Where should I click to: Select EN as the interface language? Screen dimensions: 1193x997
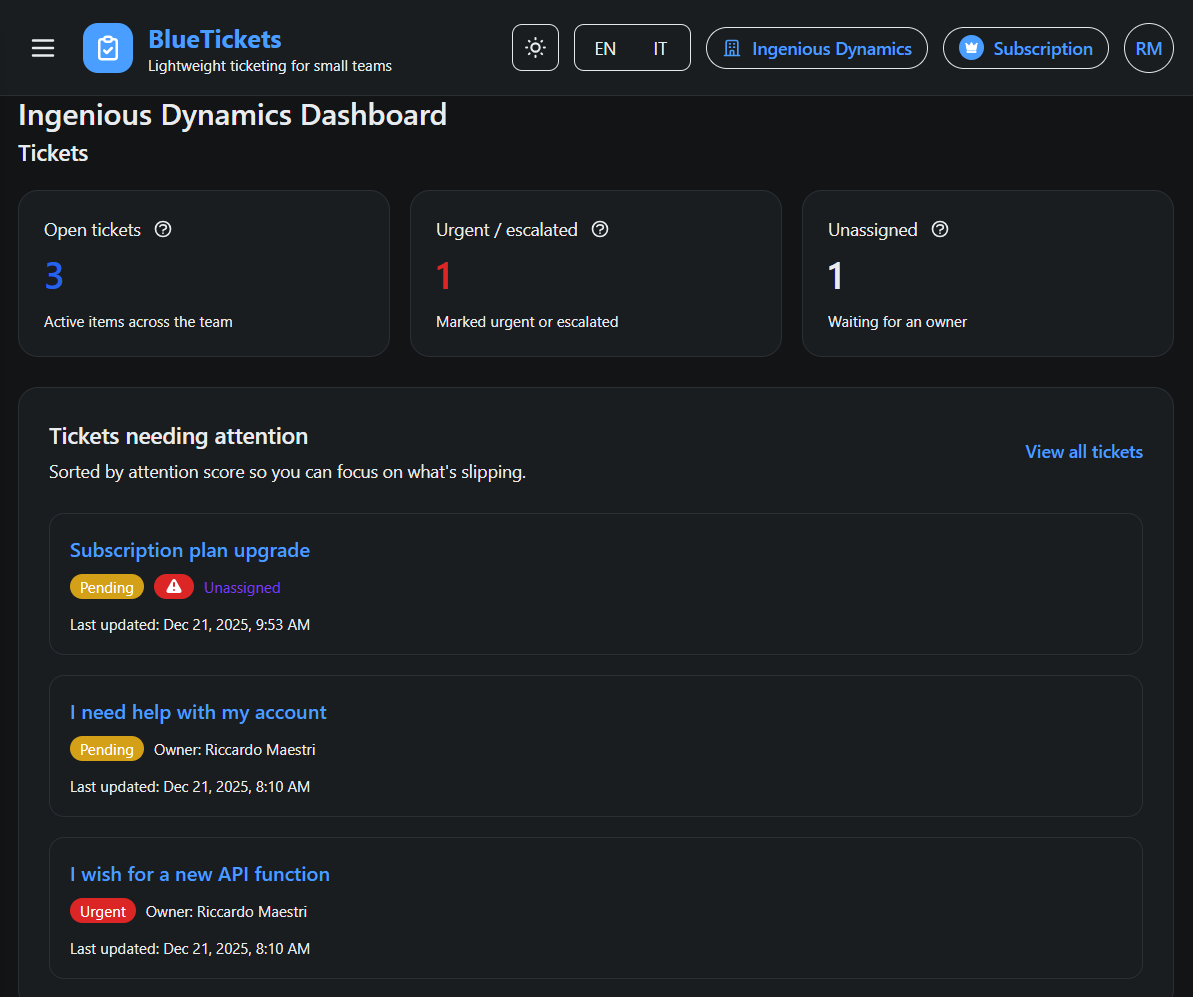coord(605,47)
